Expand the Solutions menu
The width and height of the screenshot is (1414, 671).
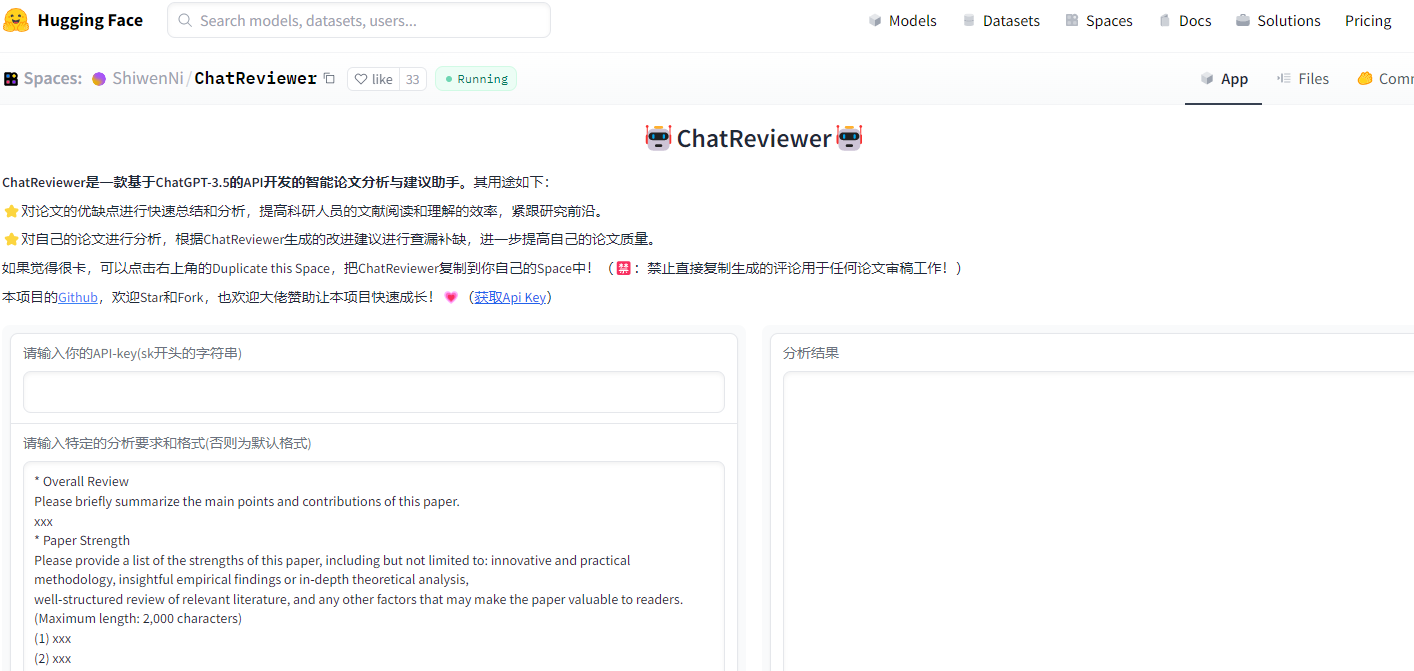pos(1278,21)
